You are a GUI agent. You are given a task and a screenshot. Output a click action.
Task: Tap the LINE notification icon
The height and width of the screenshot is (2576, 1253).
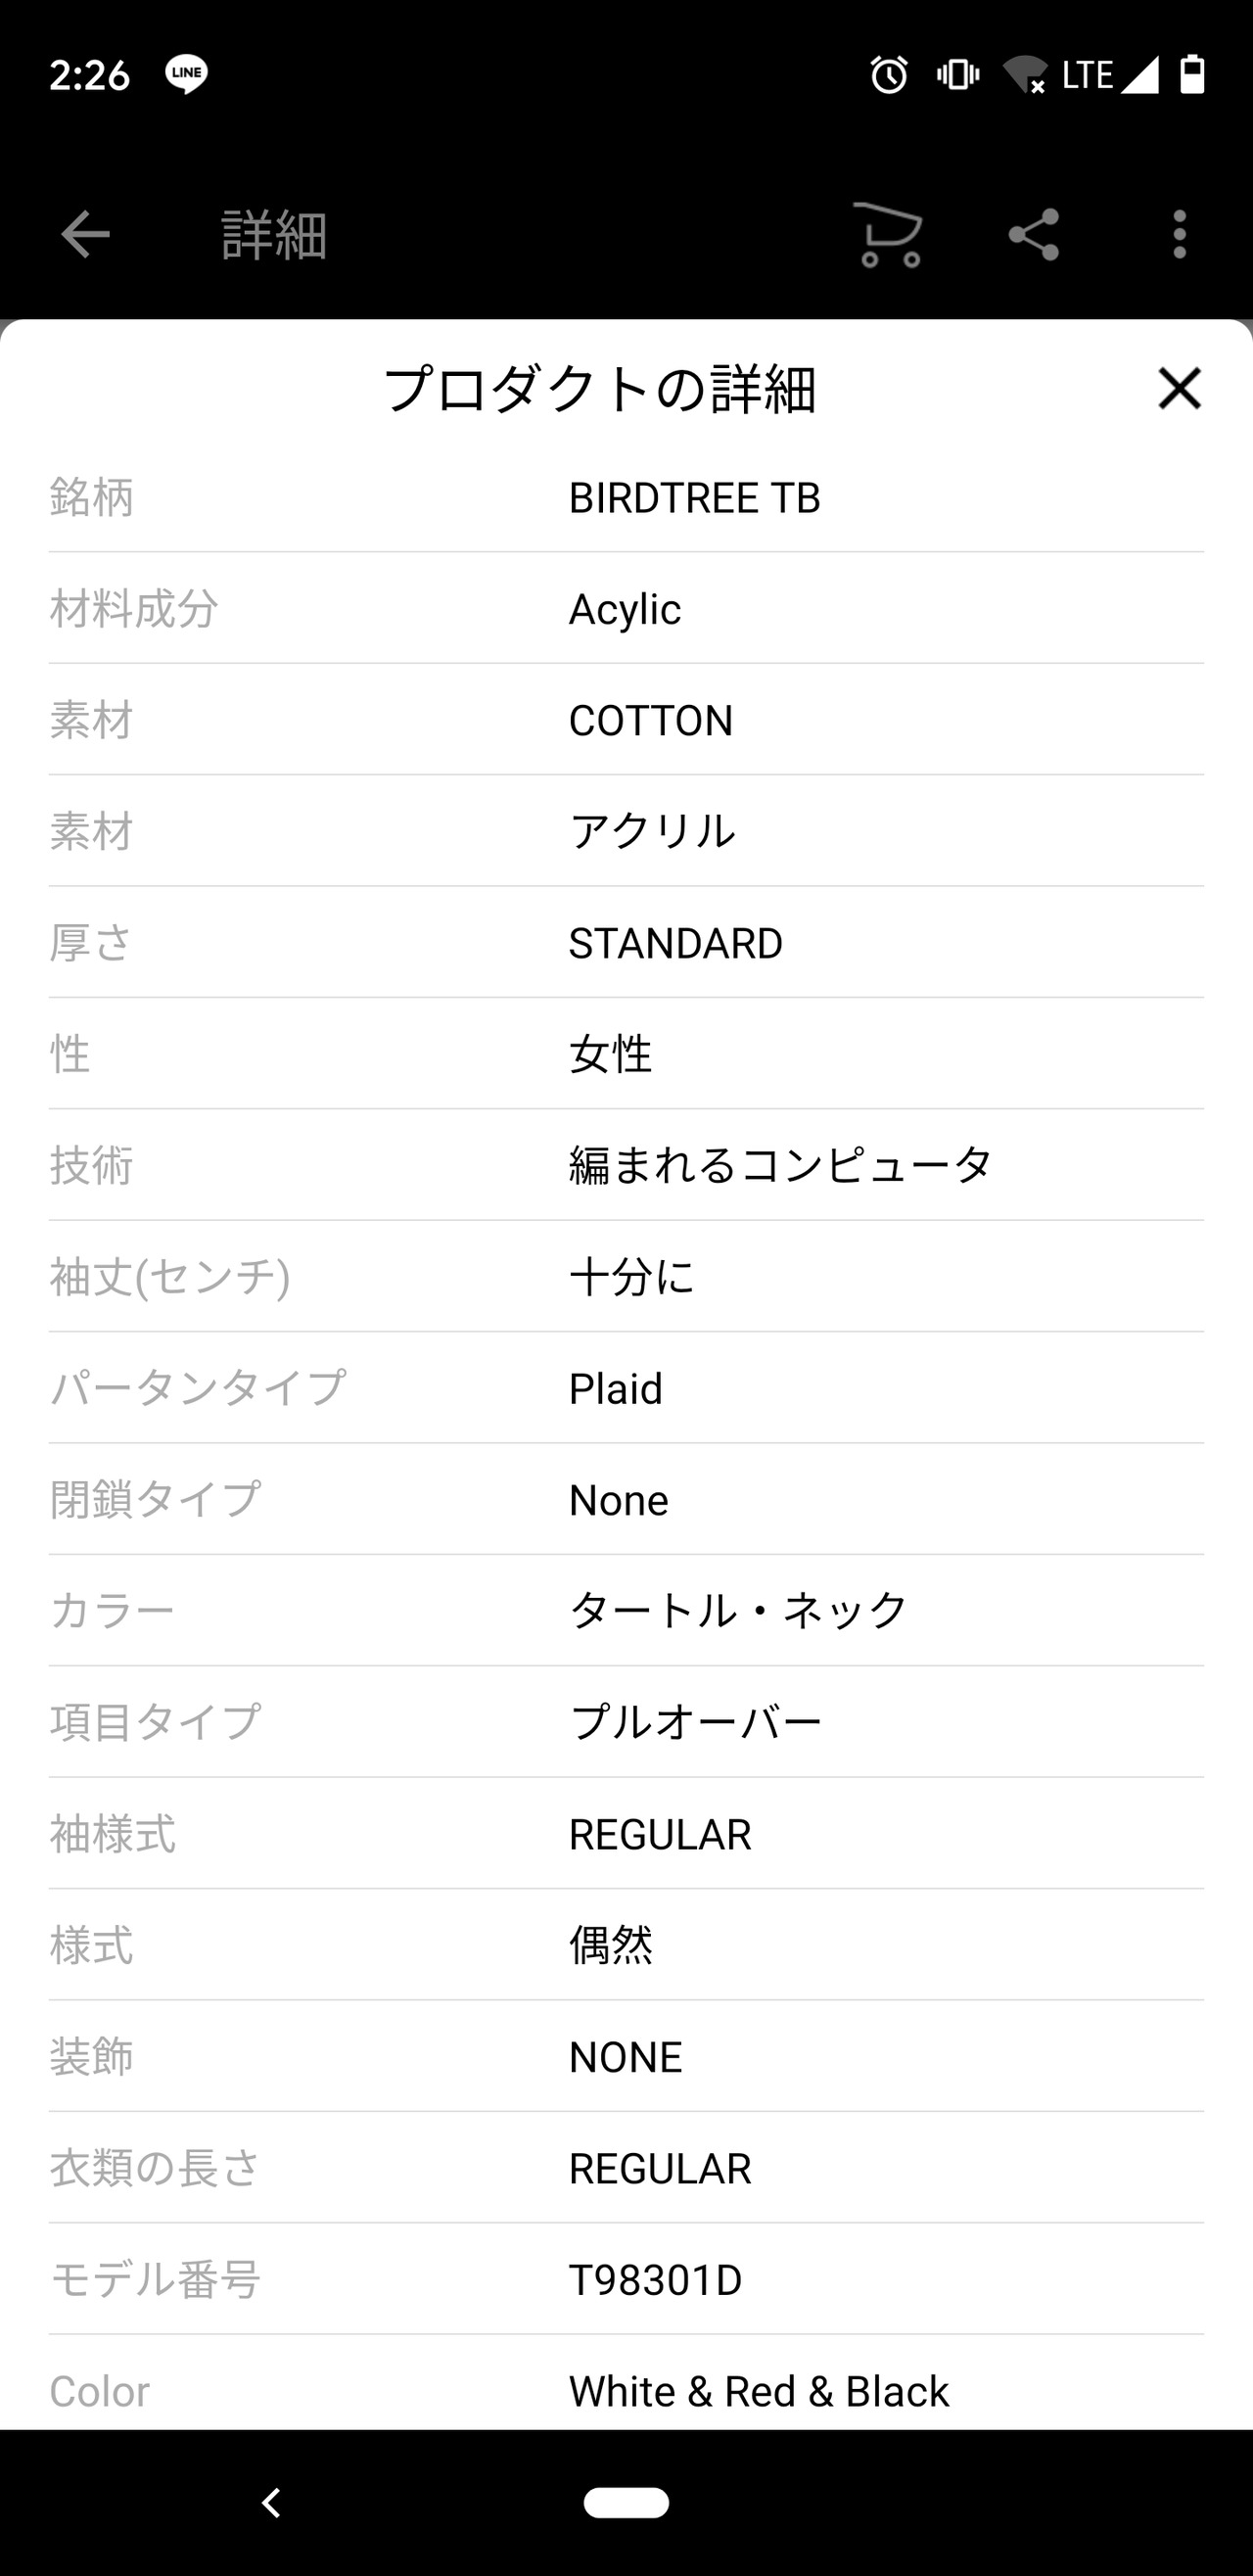[x=187, y=74]
